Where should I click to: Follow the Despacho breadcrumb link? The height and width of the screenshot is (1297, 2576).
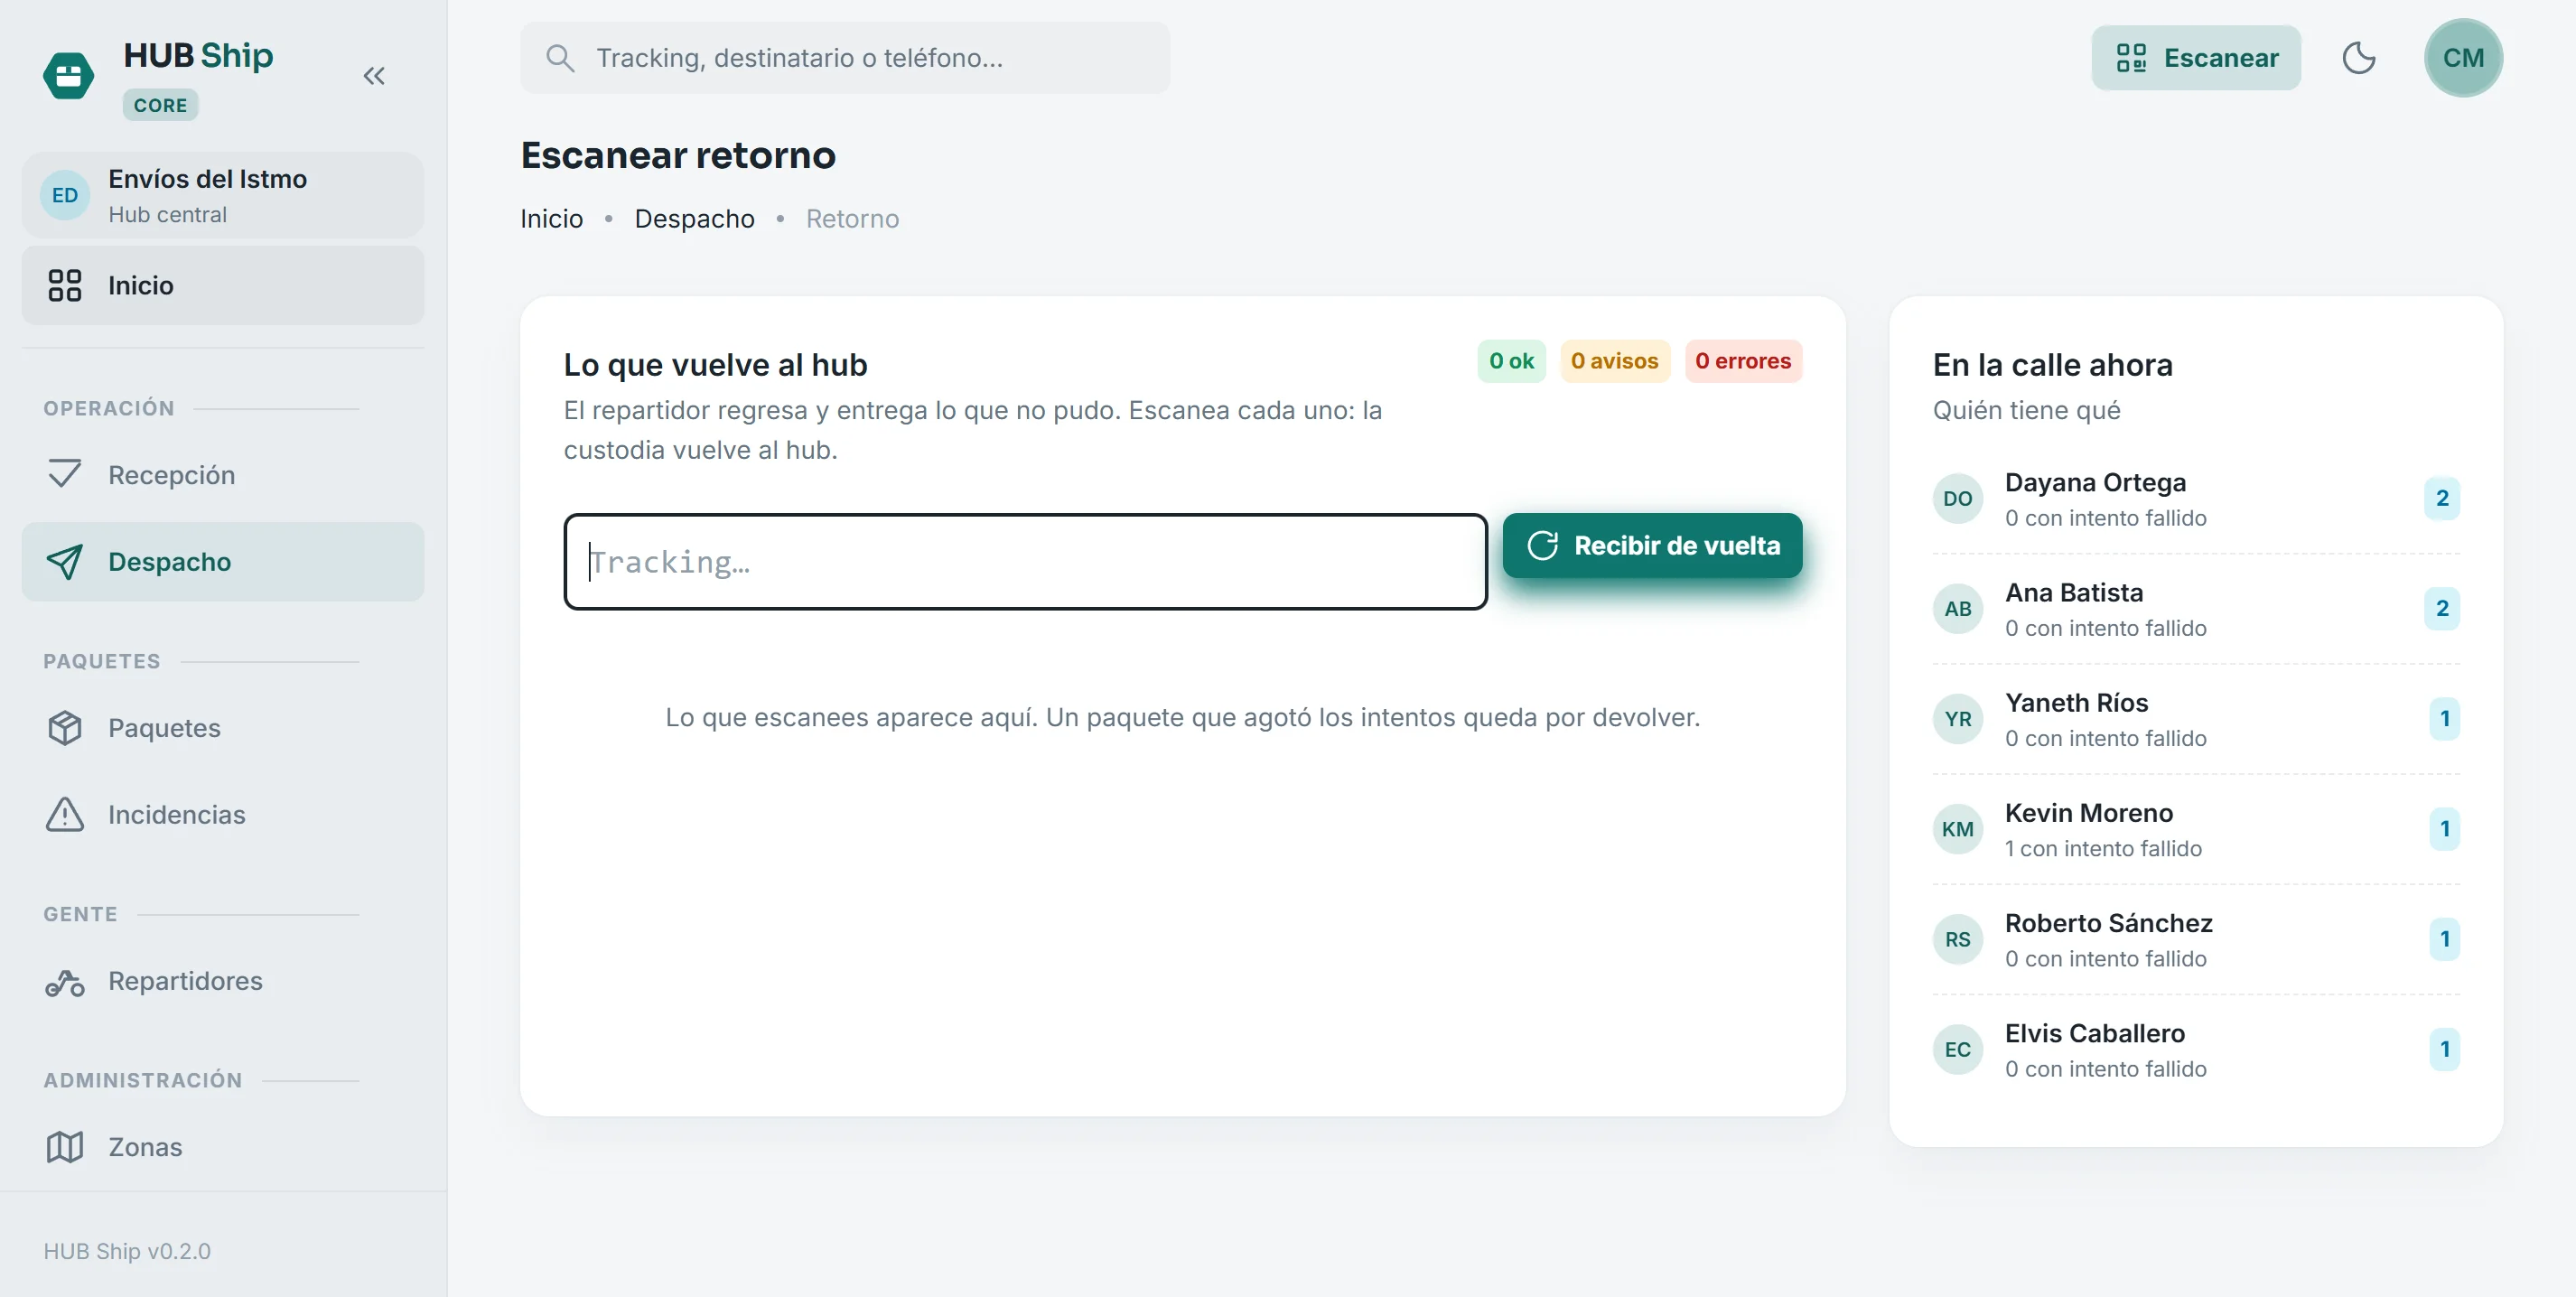click(x=694, y=219)
